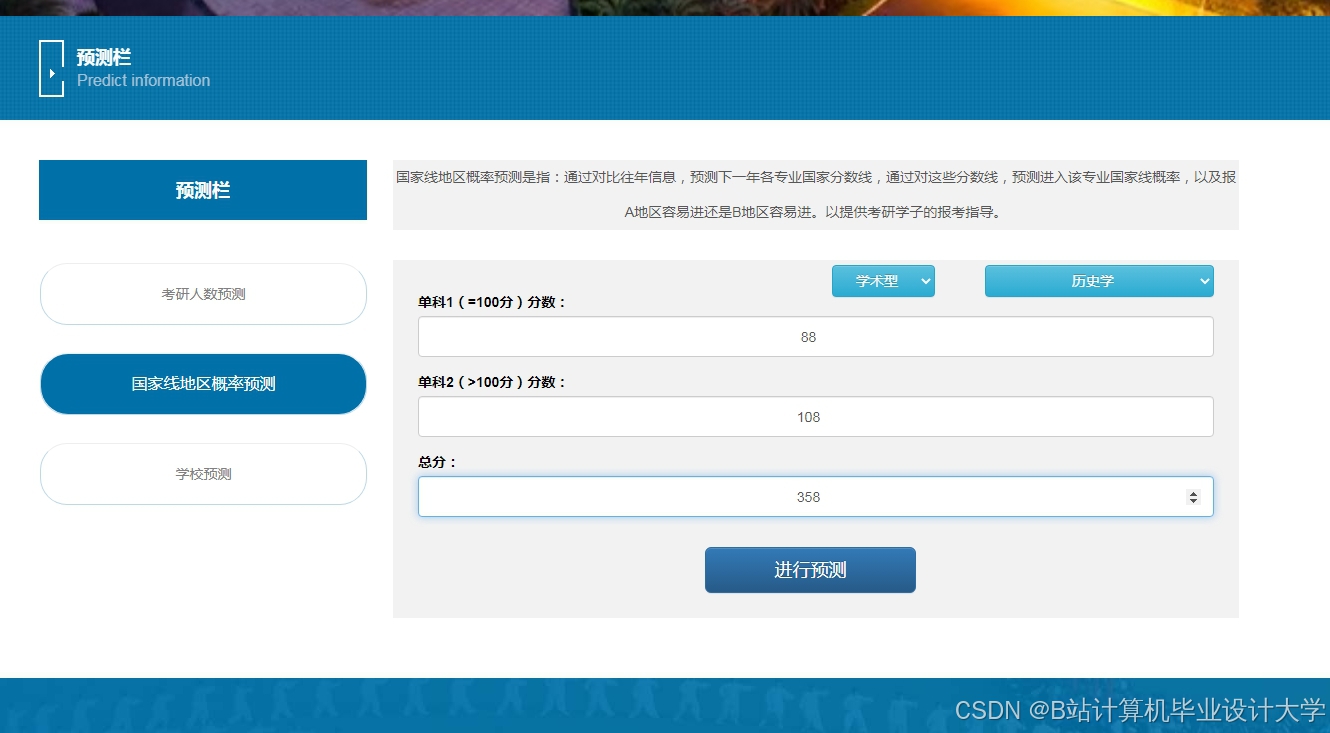Click the chevron arrow on the 学术型 selector

pos(925,281)
